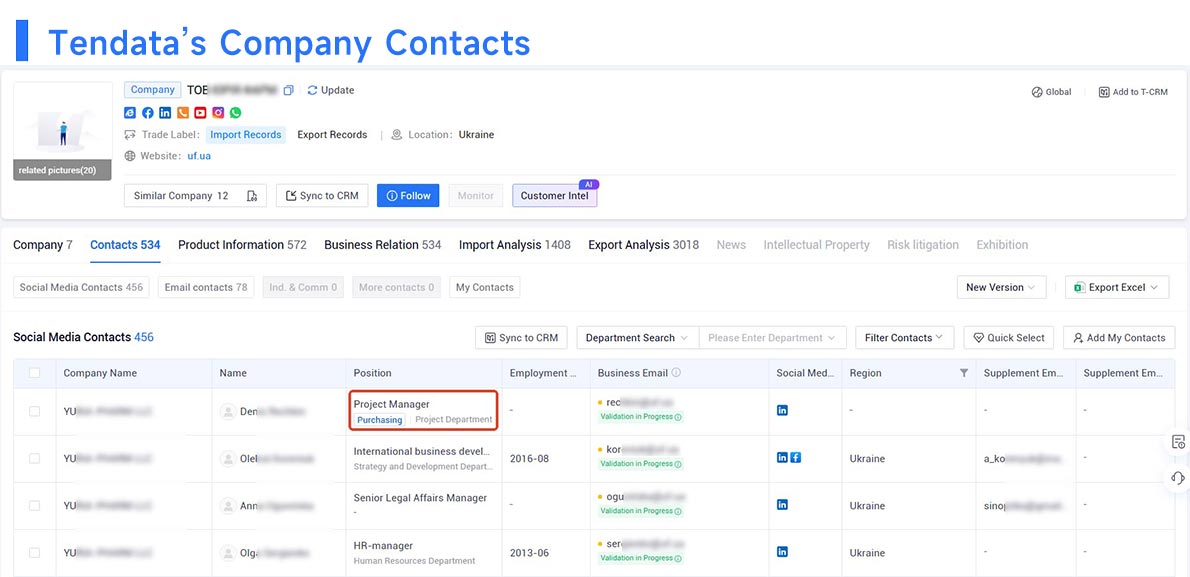Click the customer support headset icon
This screenshot has width=1190, height=577.
click(x=1178, y=478)
